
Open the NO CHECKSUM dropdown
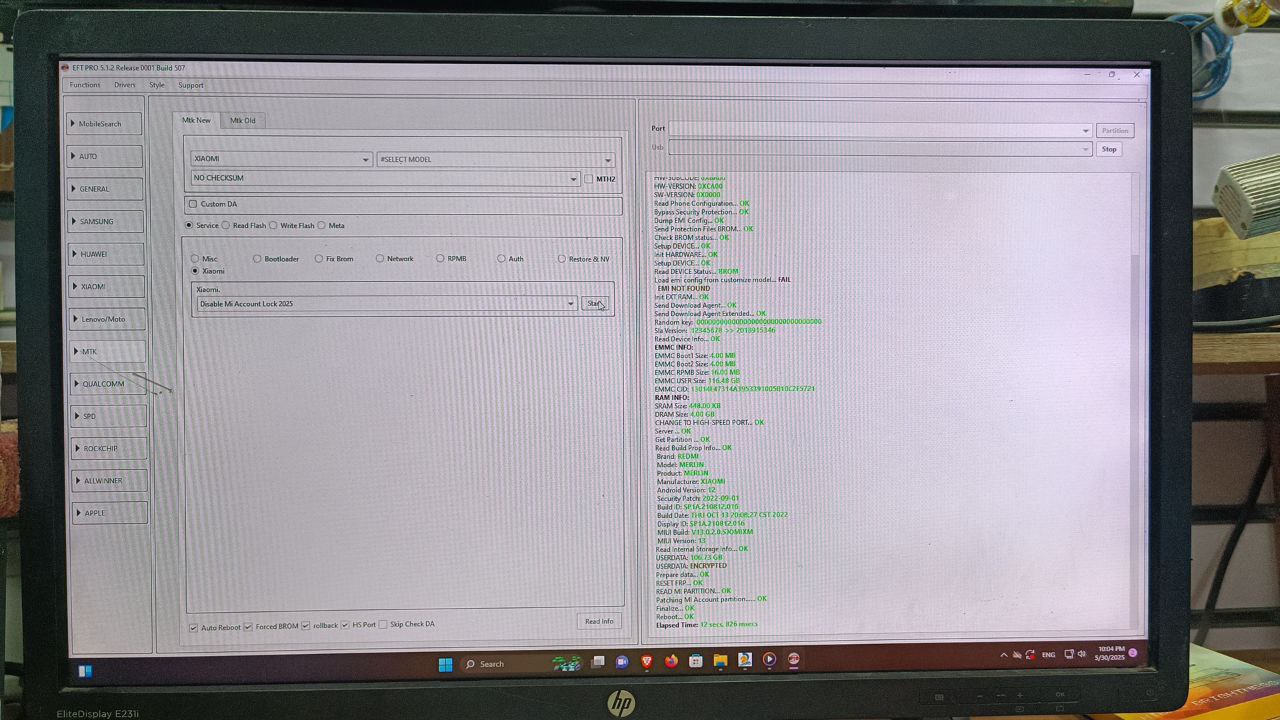(385, 178)
